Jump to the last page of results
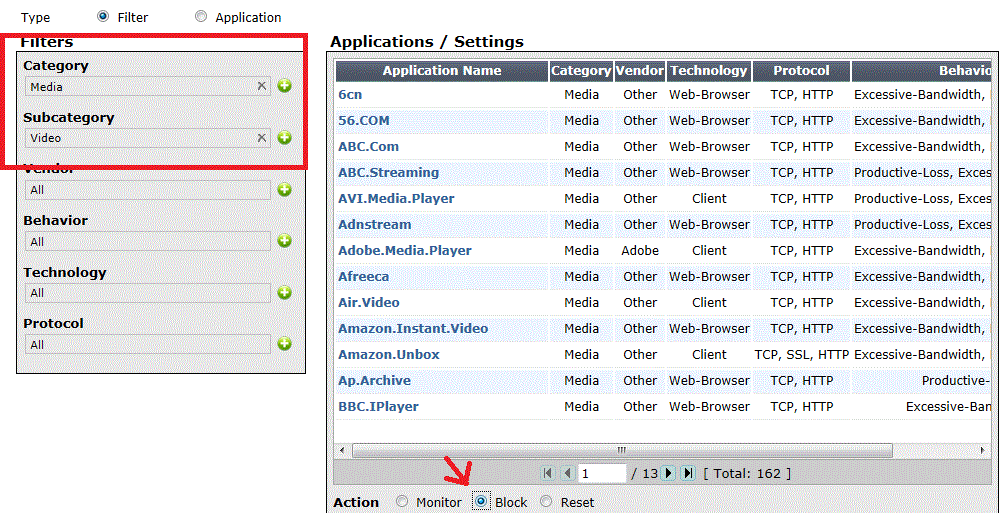The image size is (1006, 513). [688, 473]
